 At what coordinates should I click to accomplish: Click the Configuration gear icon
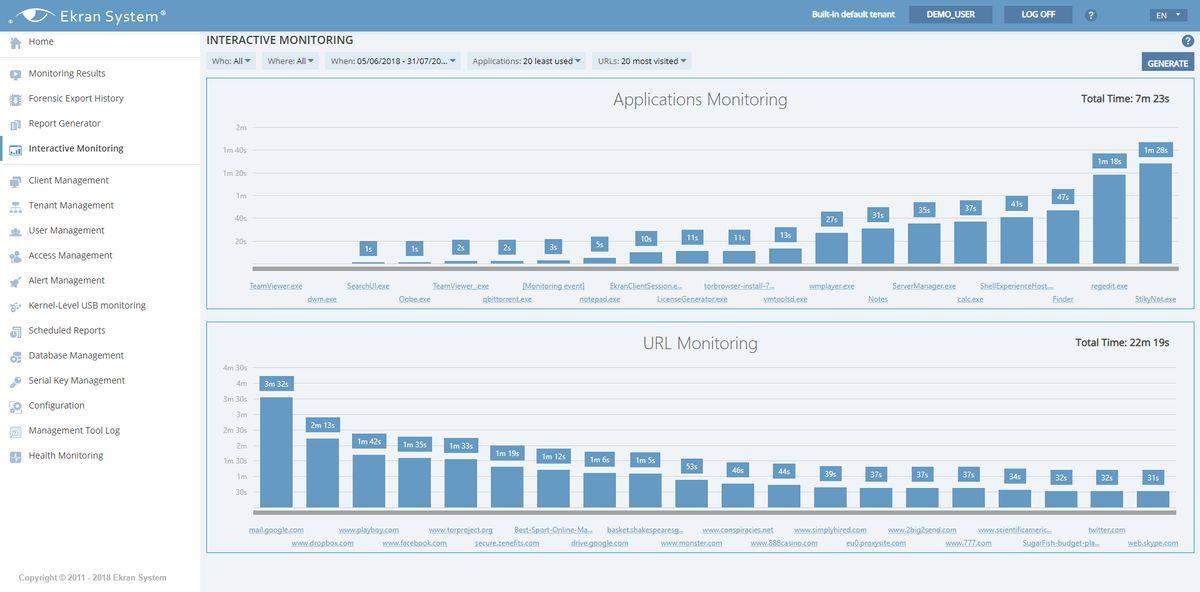15,406
